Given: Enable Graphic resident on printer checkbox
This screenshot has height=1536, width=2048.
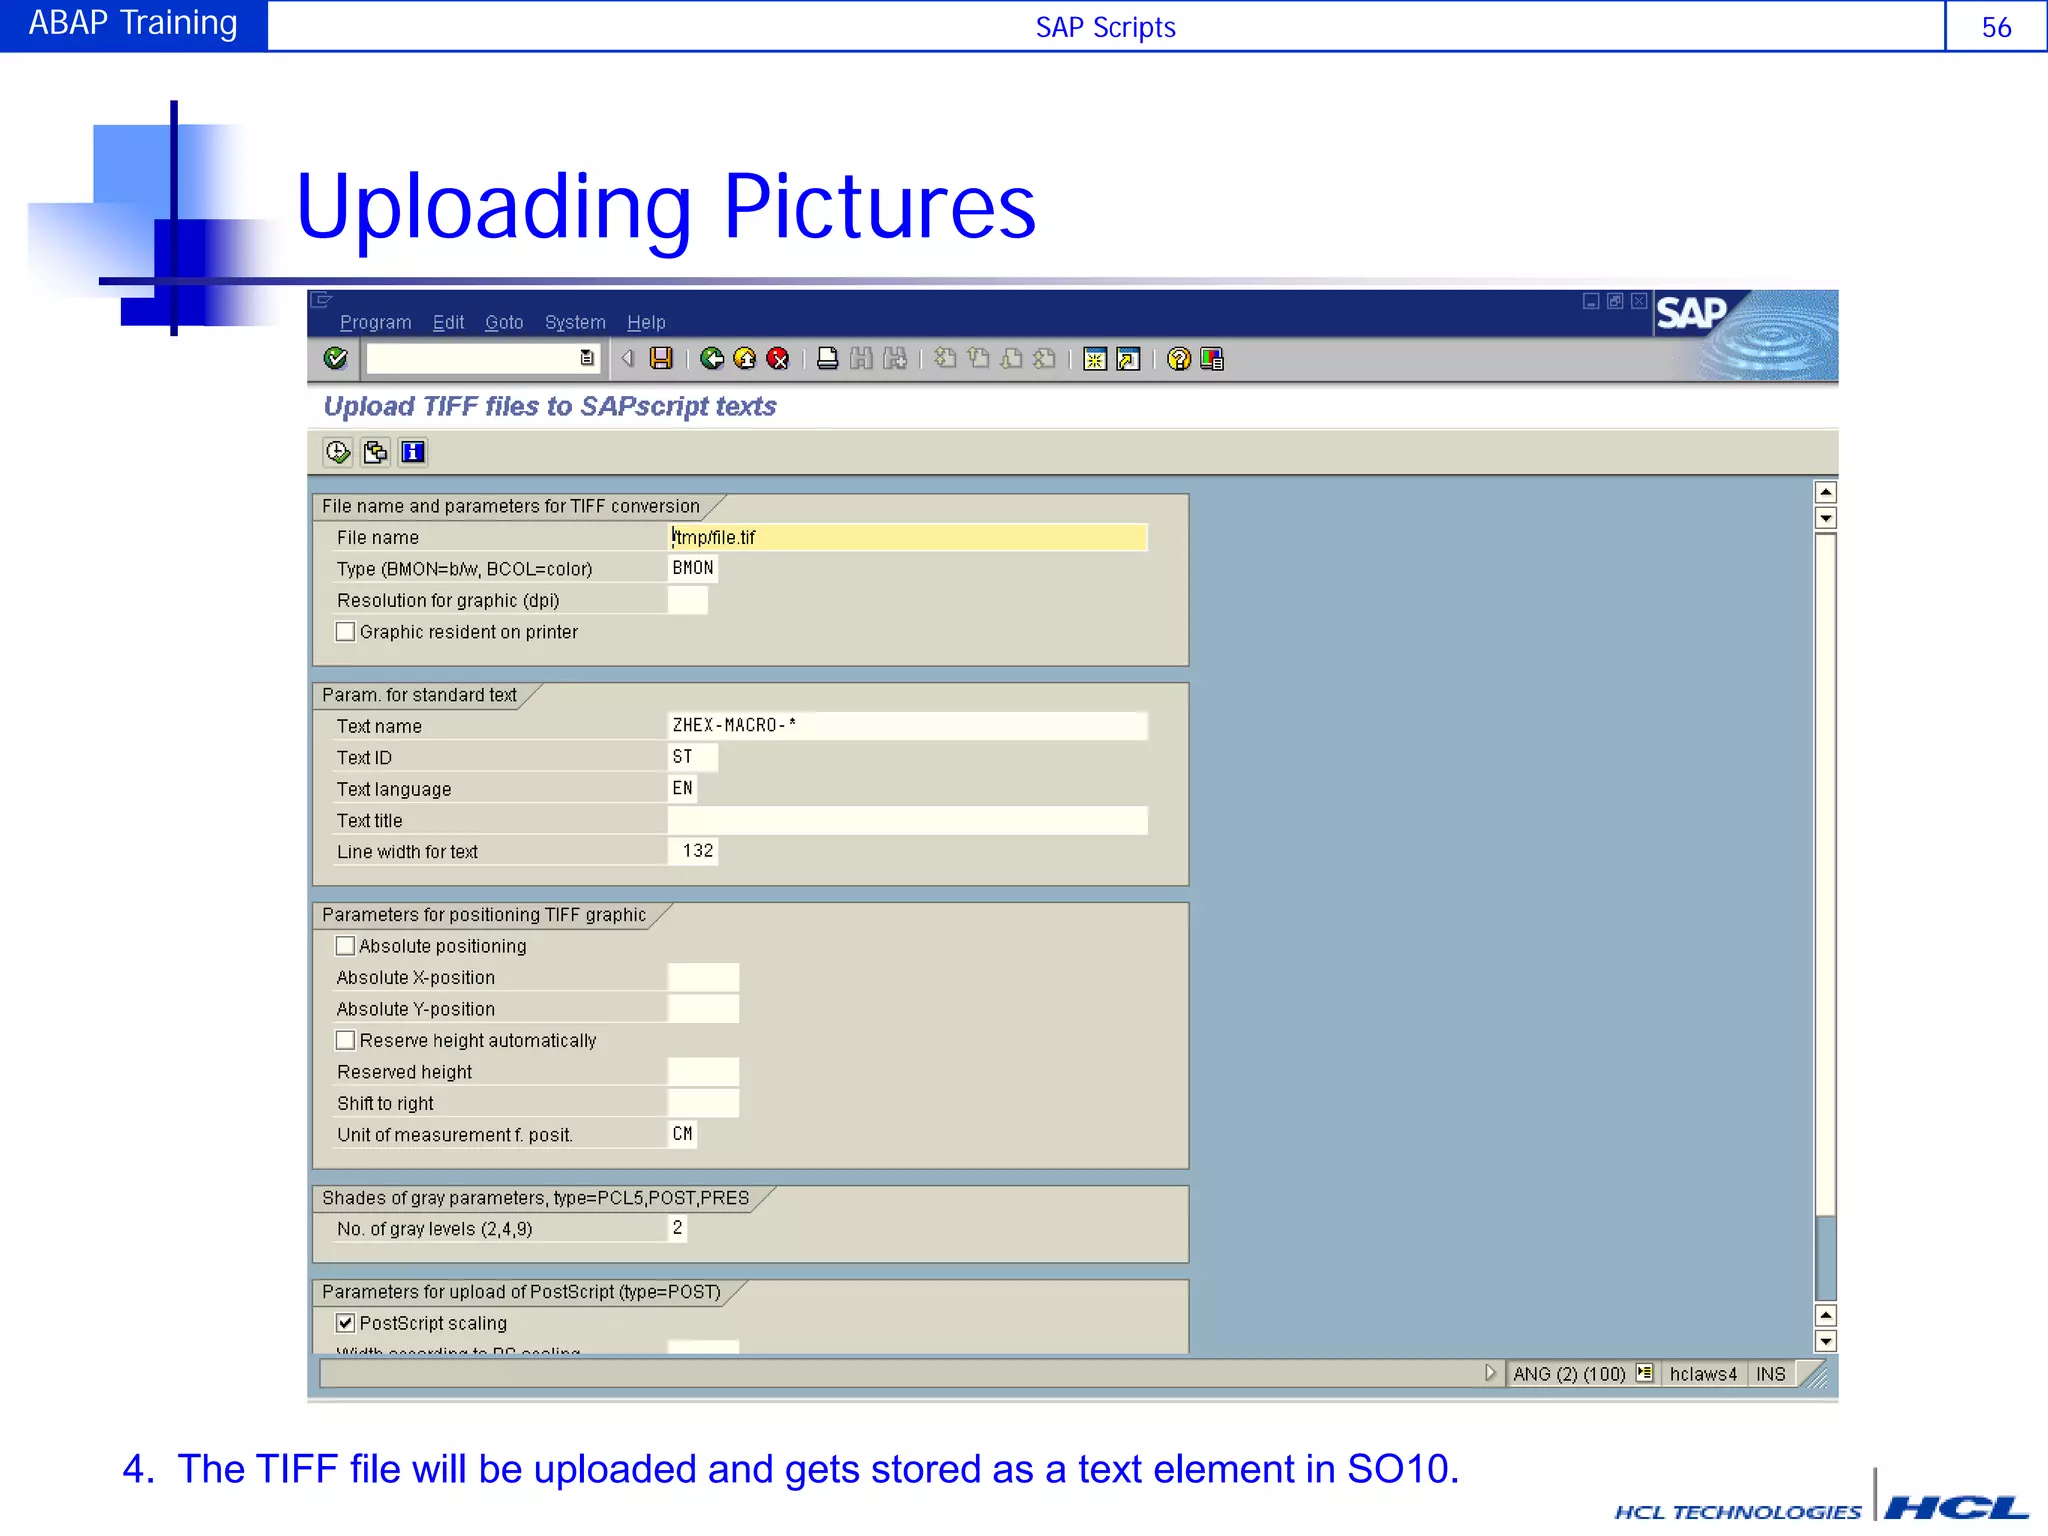Looking at the screenshot, I should pos(345,632).
